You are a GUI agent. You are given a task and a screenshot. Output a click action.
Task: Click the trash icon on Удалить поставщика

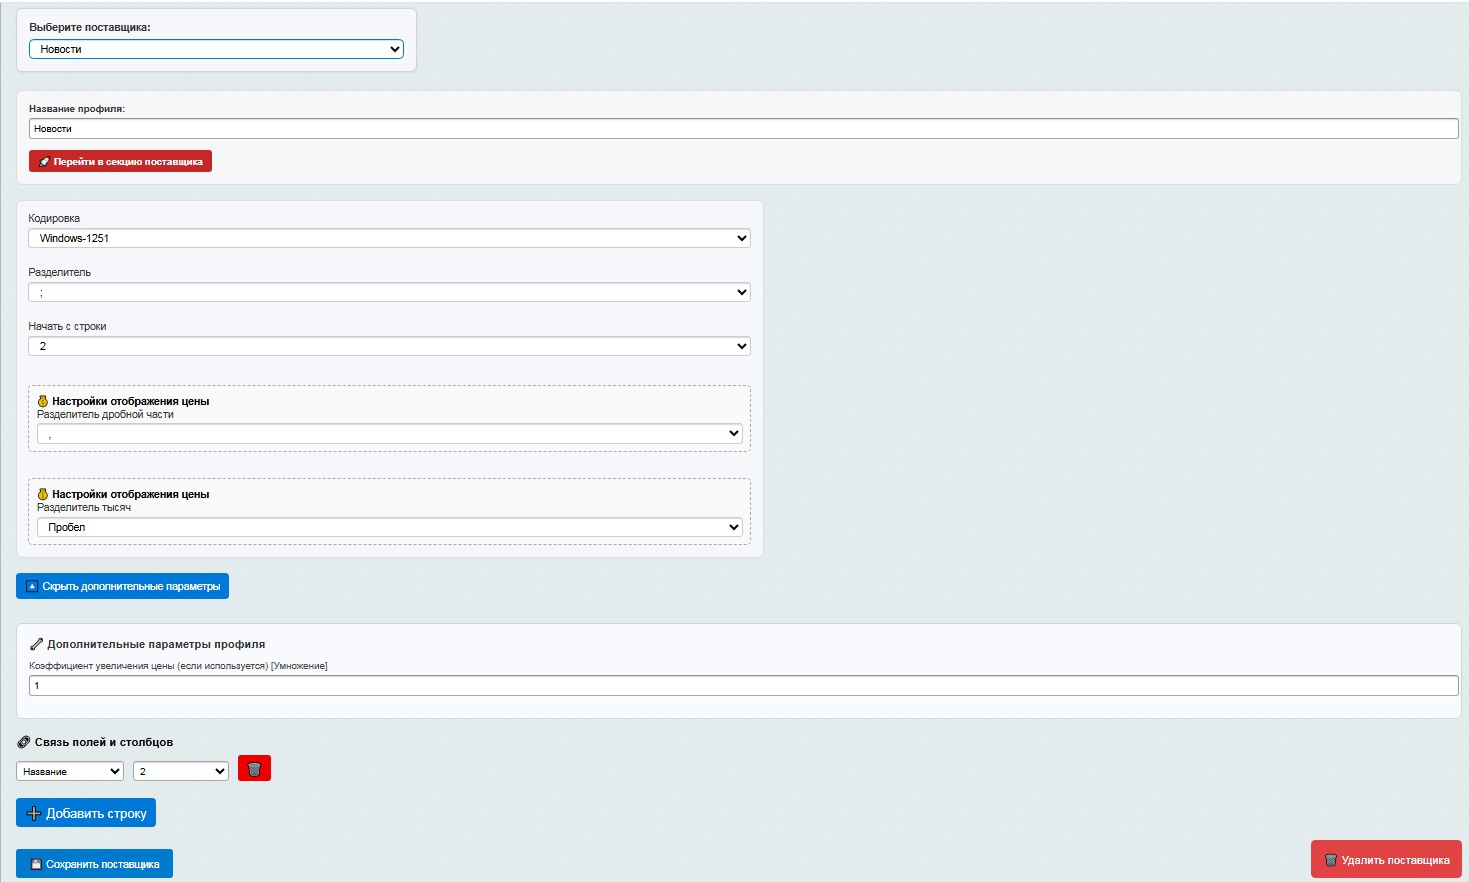[1330, 860]
